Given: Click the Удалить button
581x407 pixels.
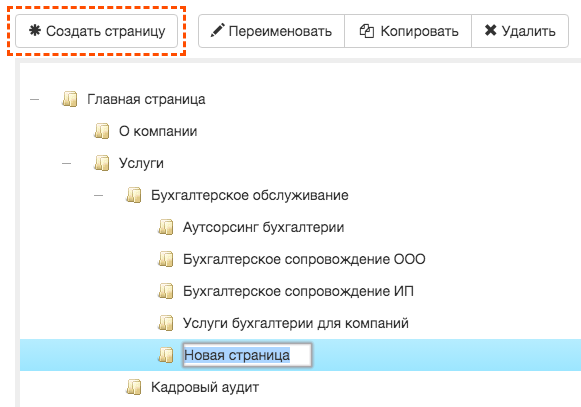Looking at the screenshot, I should point(520,31).
